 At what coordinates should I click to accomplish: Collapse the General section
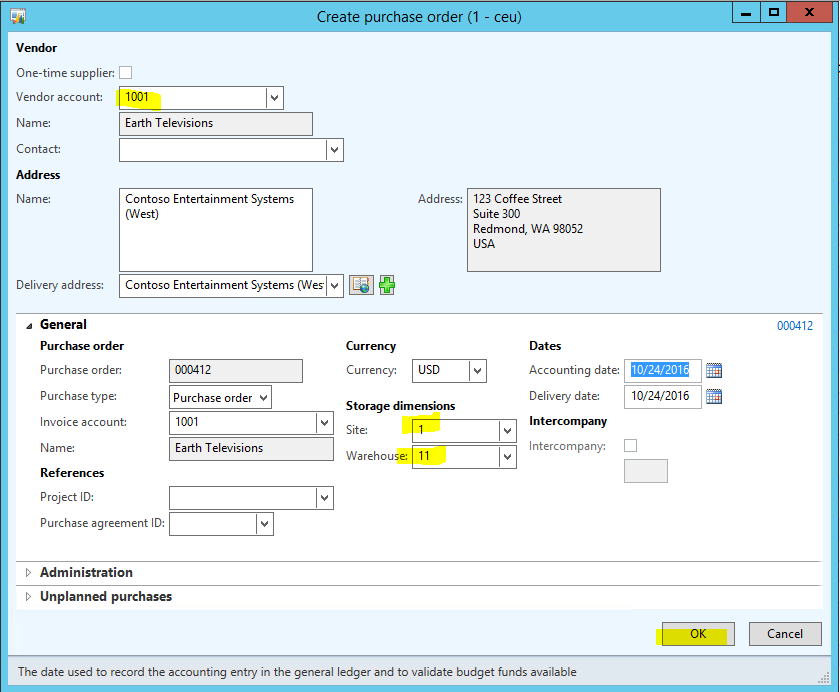[28, 325]
